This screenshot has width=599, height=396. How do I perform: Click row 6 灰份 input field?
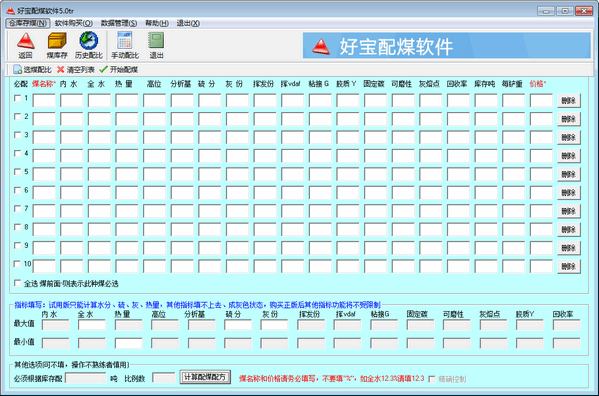(x=237, y=193)
